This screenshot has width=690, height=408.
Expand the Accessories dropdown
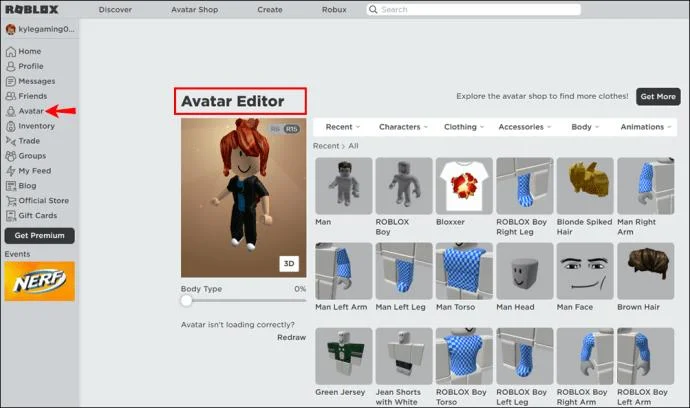point(525,127)
